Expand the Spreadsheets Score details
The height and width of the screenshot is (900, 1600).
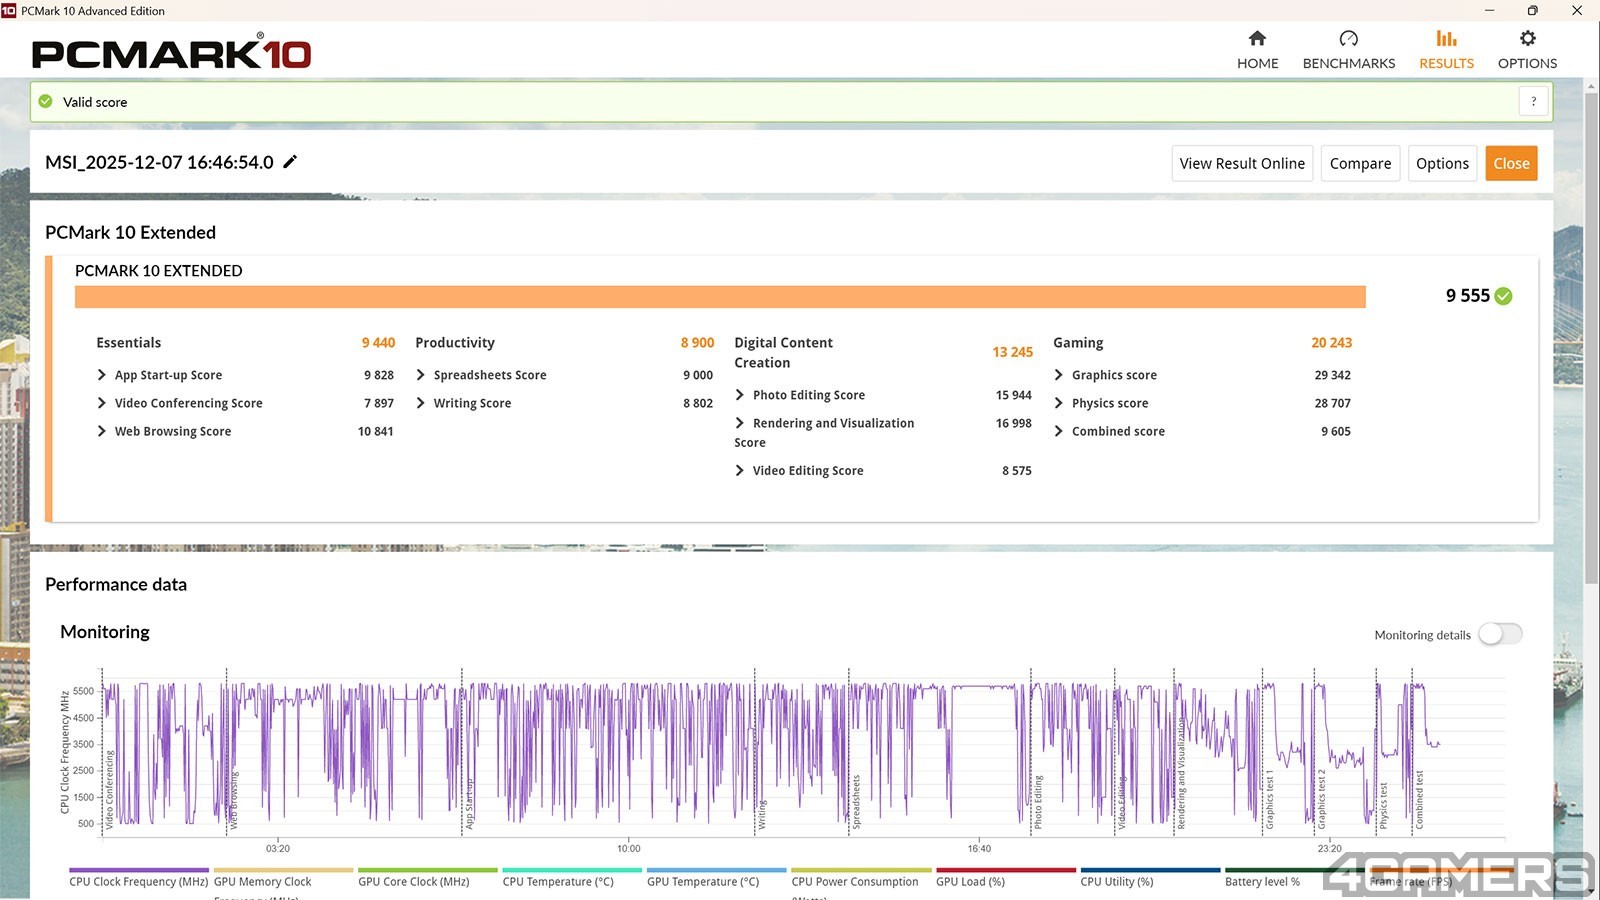click(x=421, y=375)
